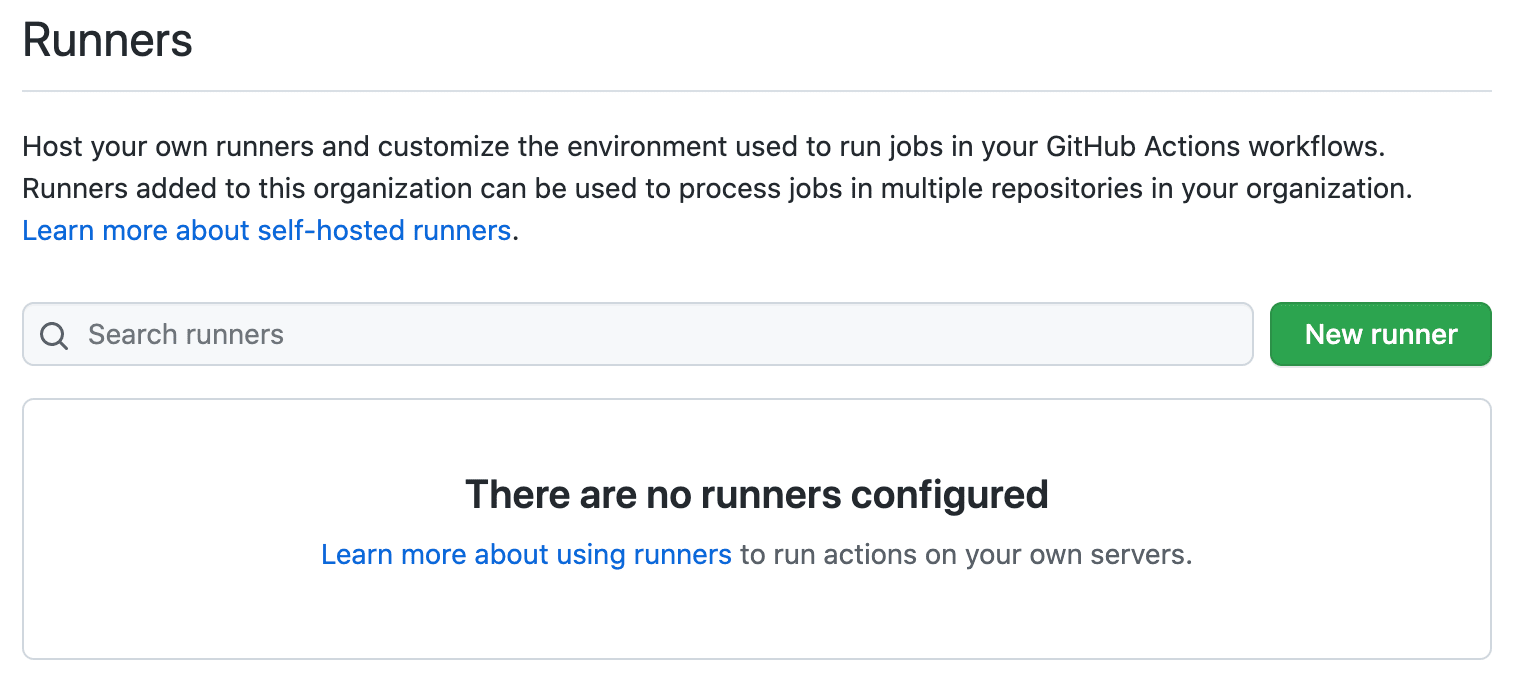The image size is (1520, 688).
Task: Click the divider line beneath Runners heading
Action: (756, 91)
